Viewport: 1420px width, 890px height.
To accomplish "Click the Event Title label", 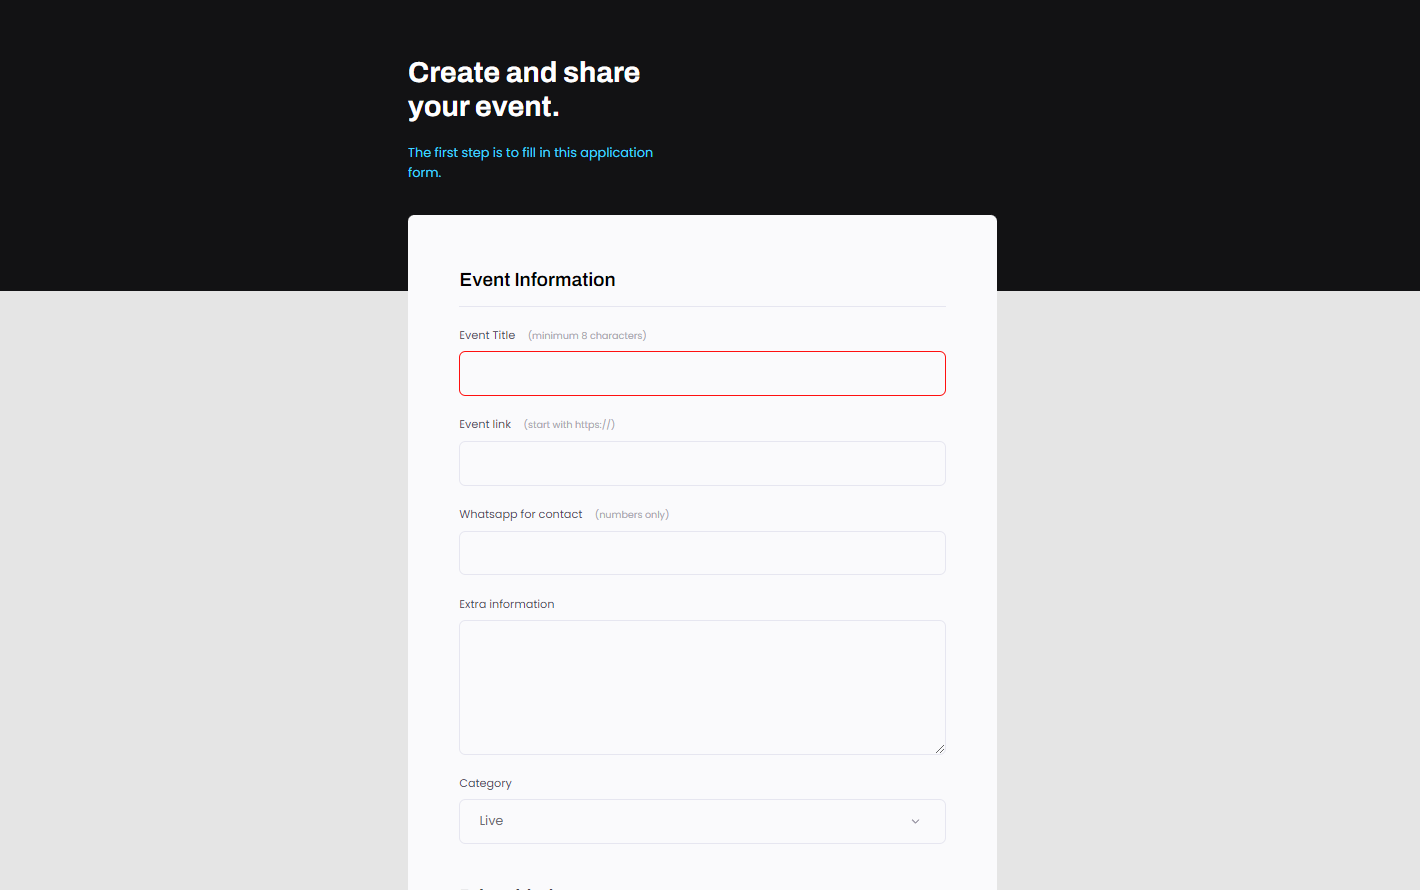I will (487, 335).
